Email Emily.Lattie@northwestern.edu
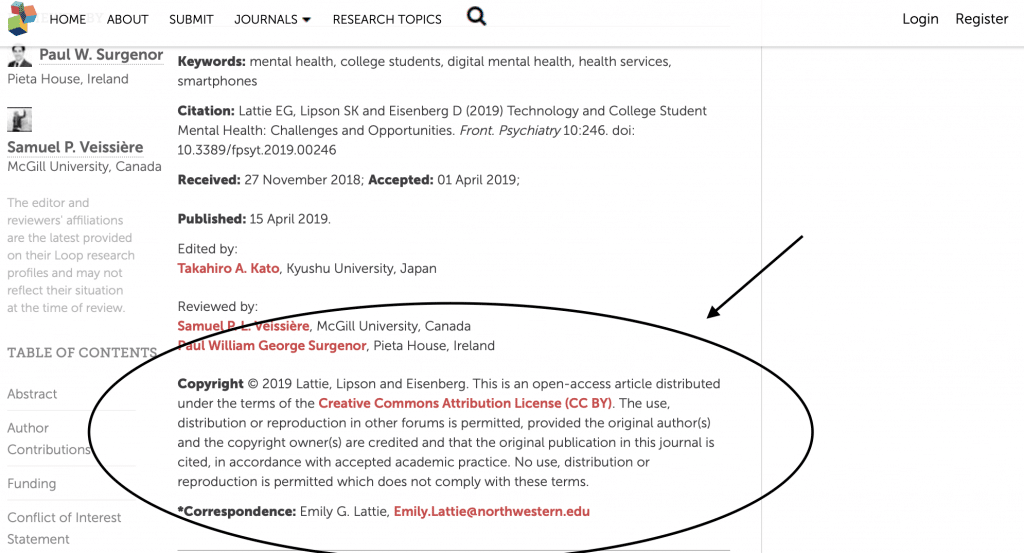Screen dimensions: 1024x553 click(492, 511)
